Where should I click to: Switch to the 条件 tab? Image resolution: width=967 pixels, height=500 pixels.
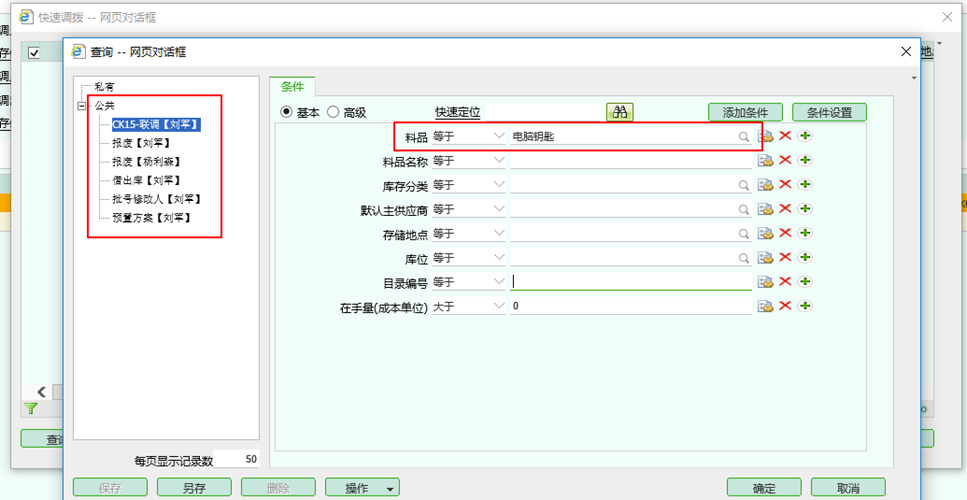292,87
